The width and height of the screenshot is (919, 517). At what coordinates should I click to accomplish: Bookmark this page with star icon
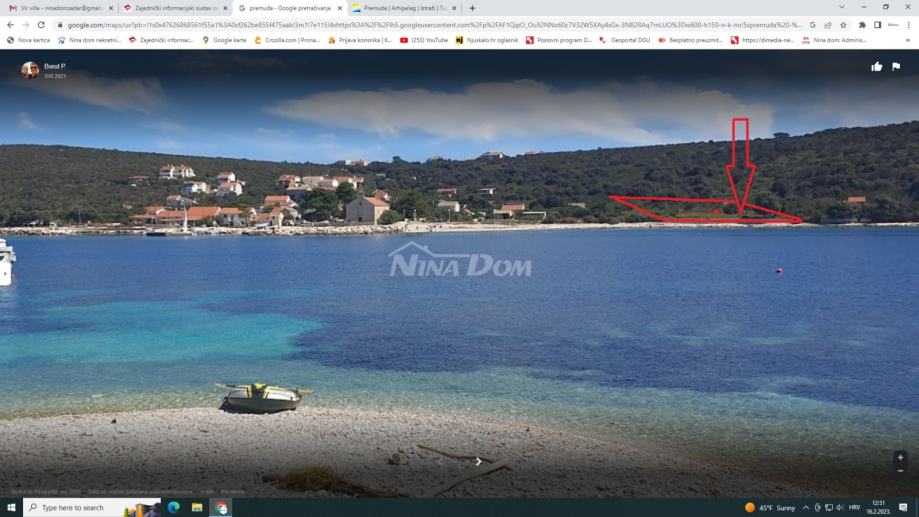coord(843,25)
